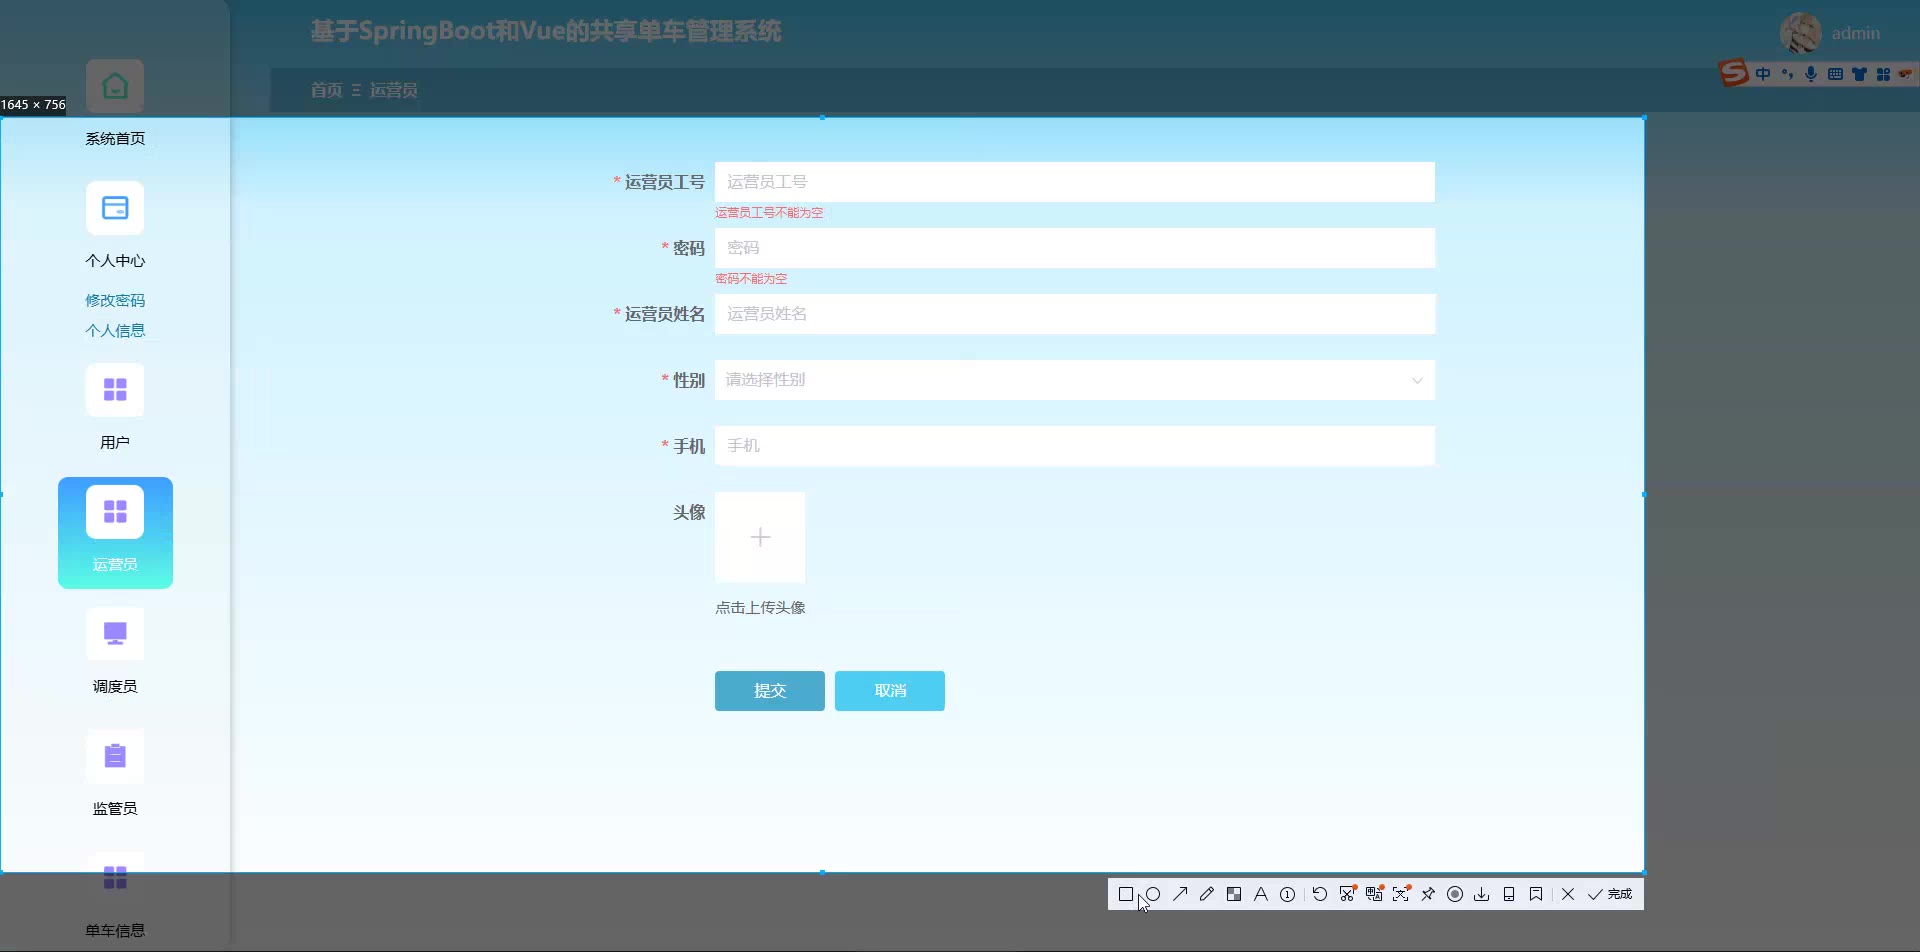This screenshot has height=952, width=1920.
Task: Open 个人信息 submenu link
Action: click(x=115, y=330)
